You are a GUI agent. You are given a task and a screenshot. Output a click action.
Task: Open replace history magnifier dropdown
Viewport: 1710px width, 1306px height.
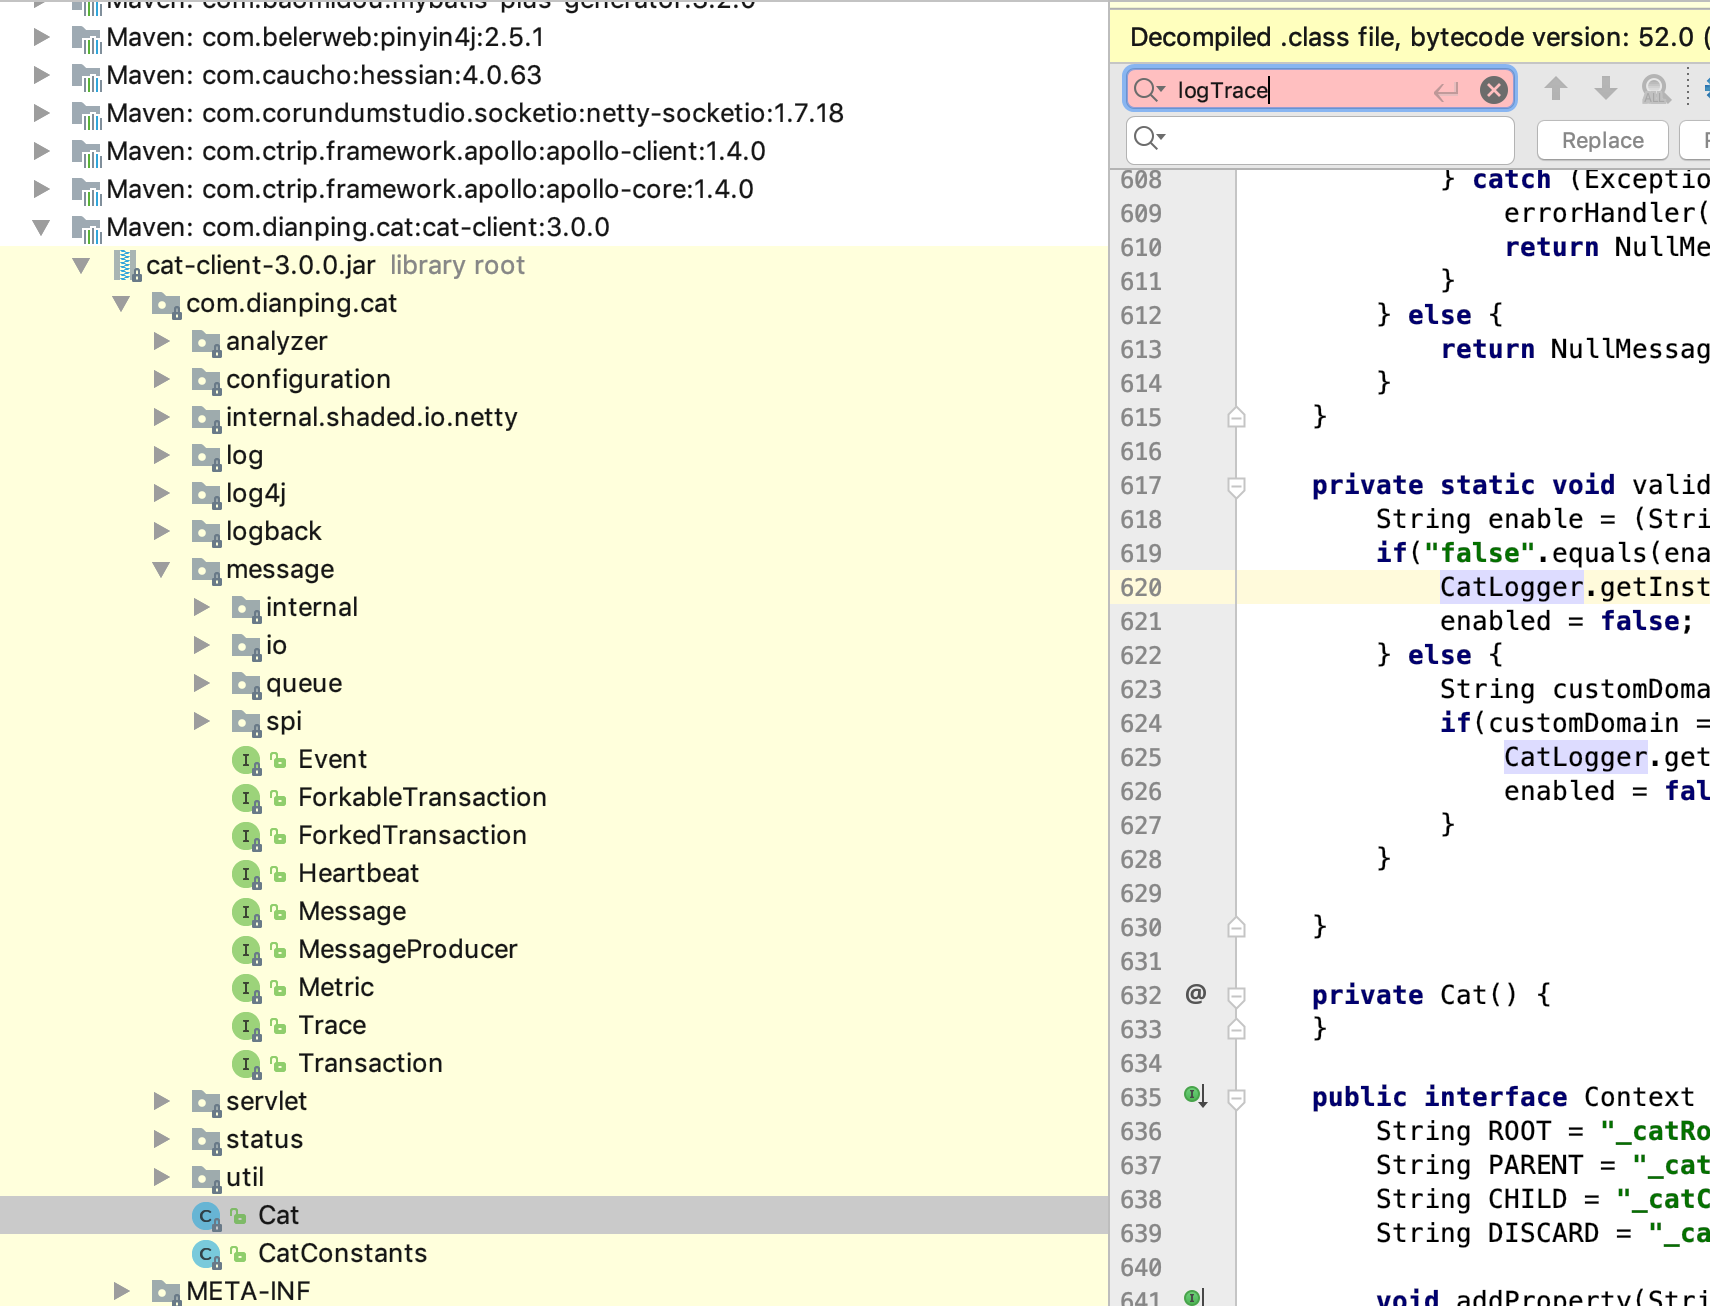1150,138
